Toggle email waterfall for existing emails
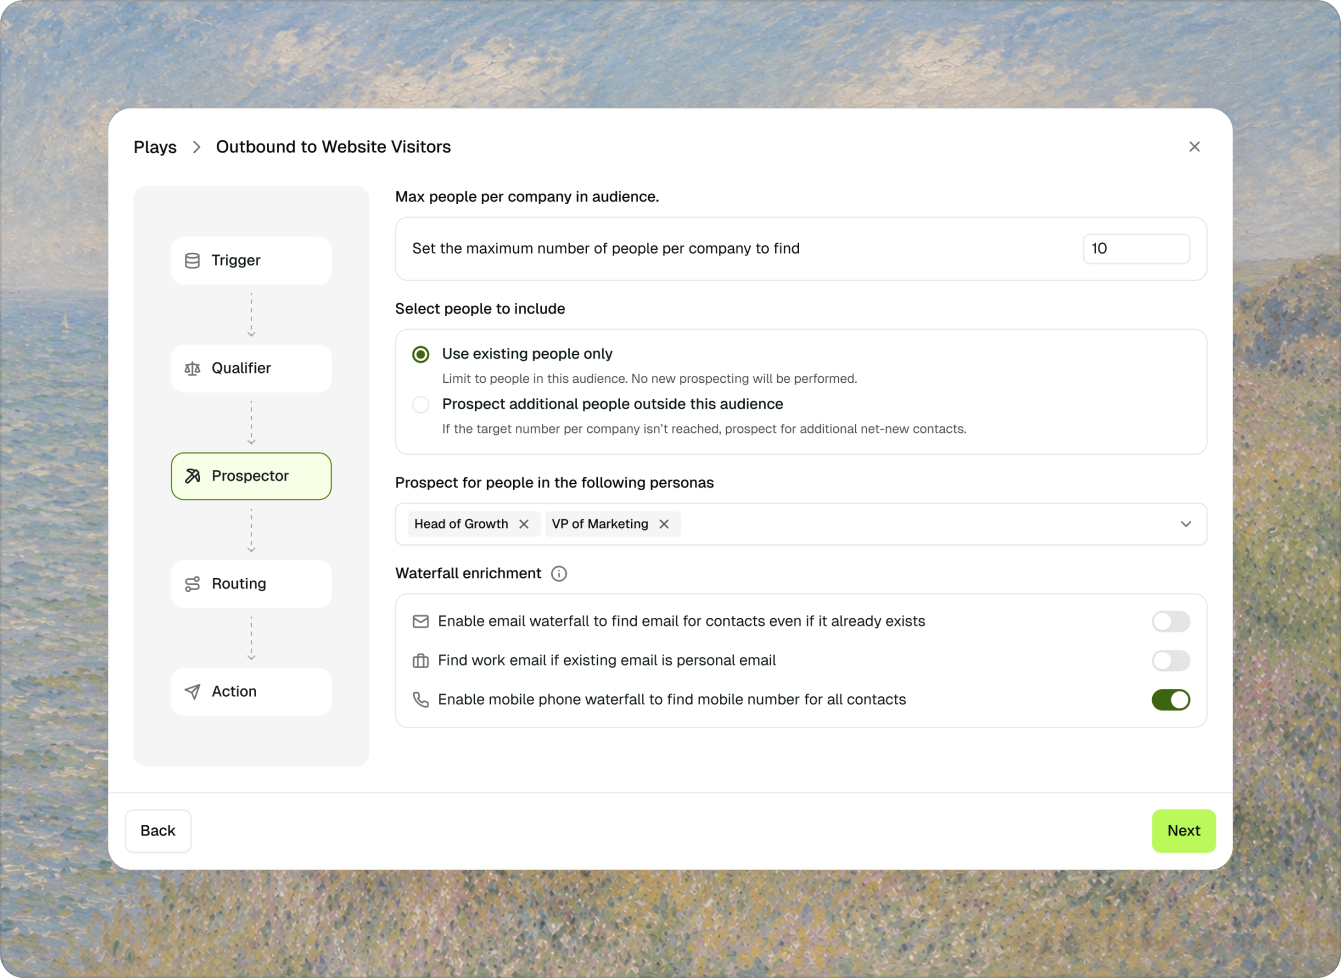 1171,622
